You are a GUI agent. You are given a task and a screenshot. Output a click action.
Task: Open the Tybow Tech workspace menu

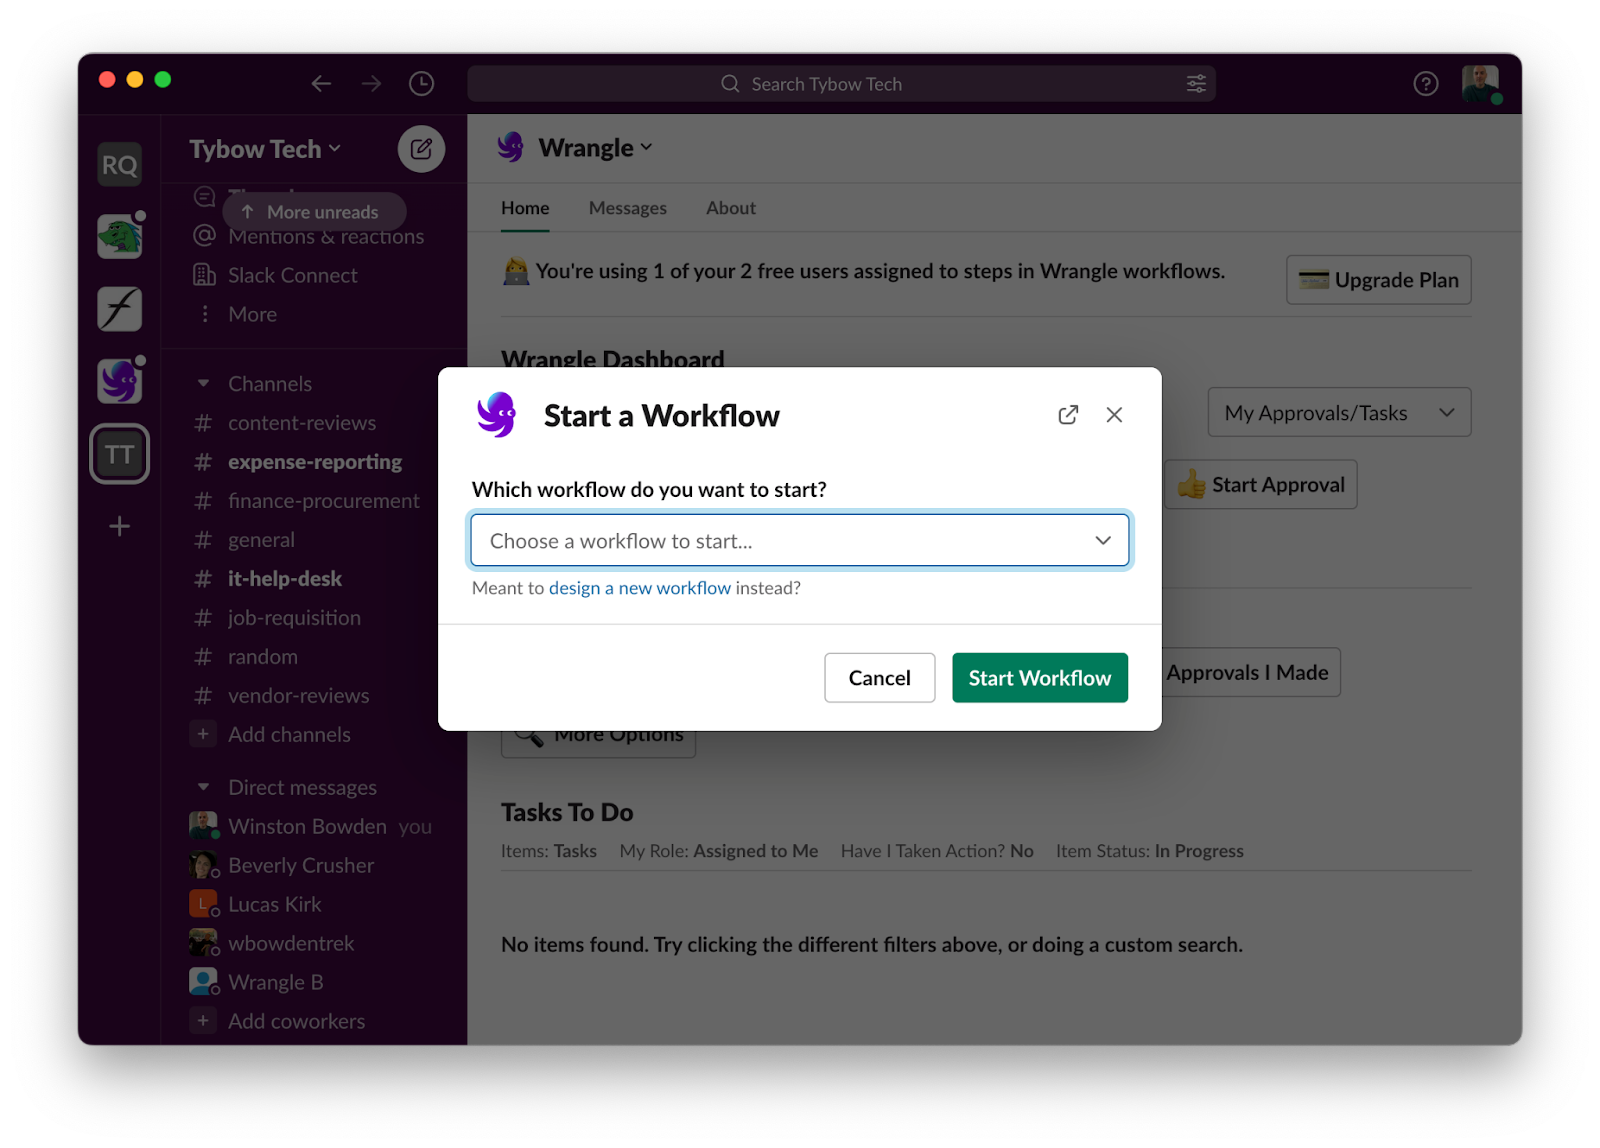click(265, 149)
